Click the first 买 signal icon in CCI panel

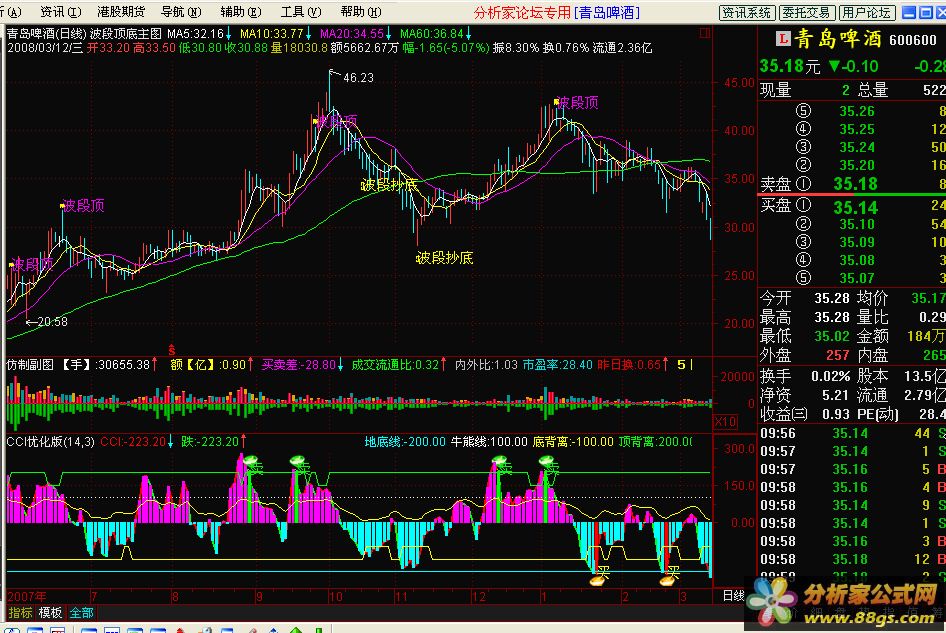coord(600,575)
